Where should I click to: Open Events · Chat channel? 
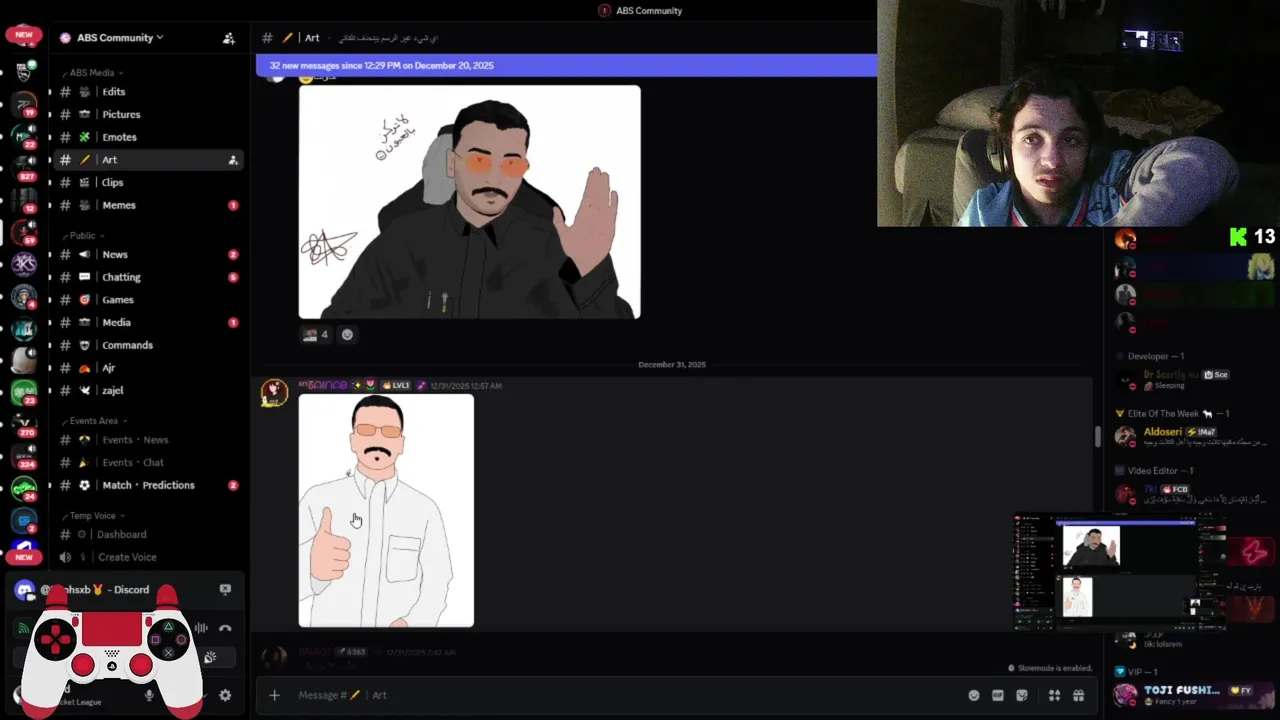point(148,463)
